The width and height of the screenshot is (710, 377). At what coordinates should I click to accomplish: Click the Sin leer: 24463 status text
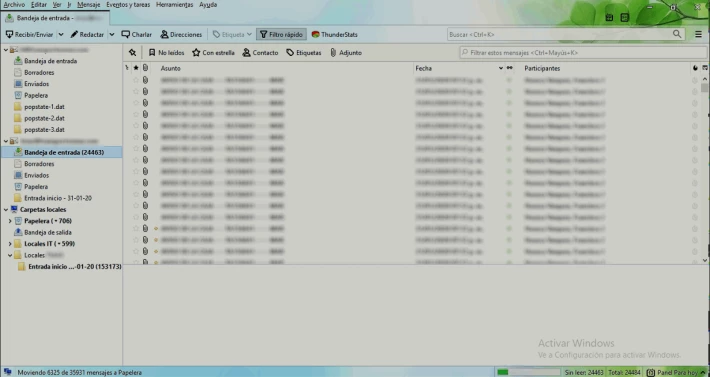coord(584,372)
